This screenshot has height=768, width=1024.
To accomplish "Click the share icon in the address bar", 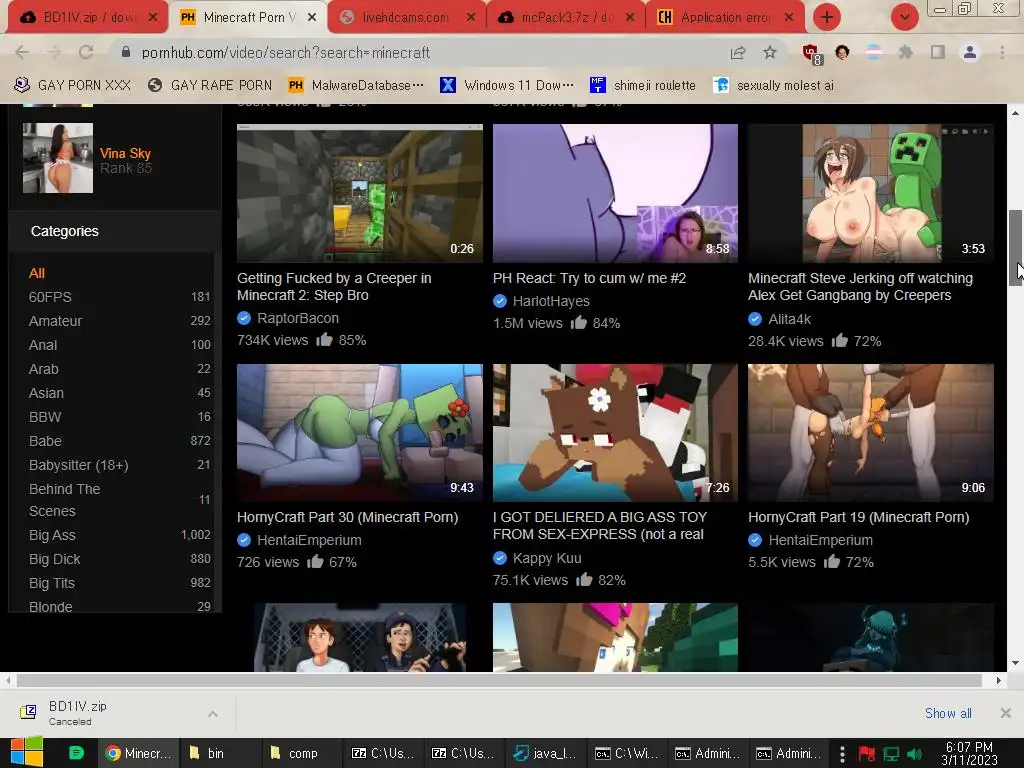I will 738,53.
